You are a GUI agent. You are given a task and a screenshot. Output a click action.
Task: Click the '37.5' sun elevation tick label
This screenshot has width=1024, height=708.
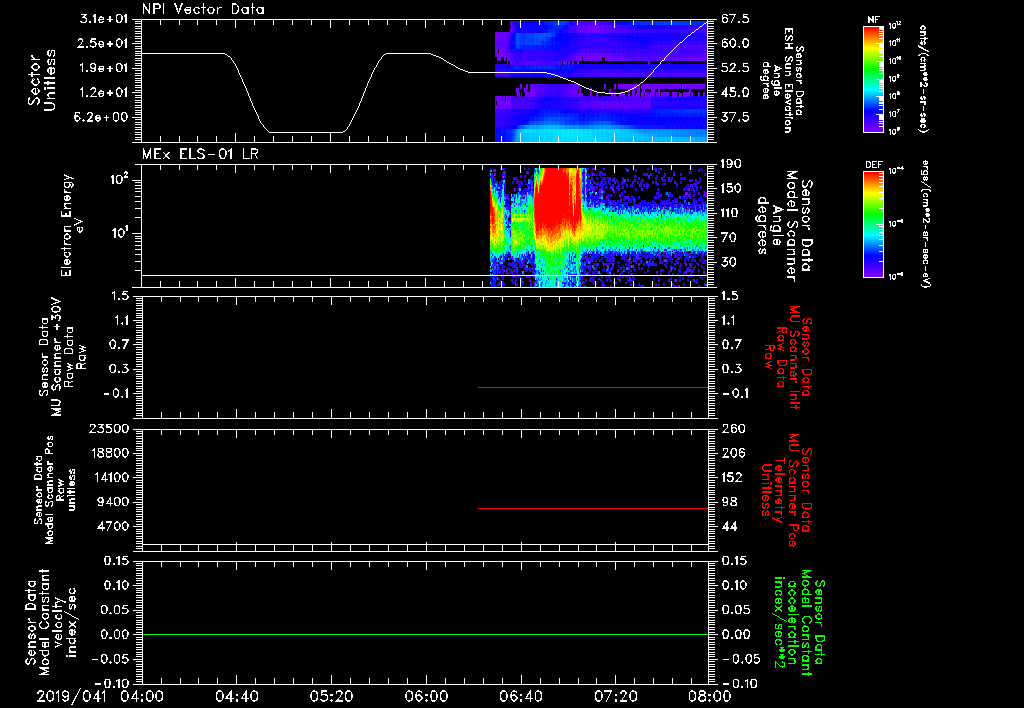click(735, 118)
